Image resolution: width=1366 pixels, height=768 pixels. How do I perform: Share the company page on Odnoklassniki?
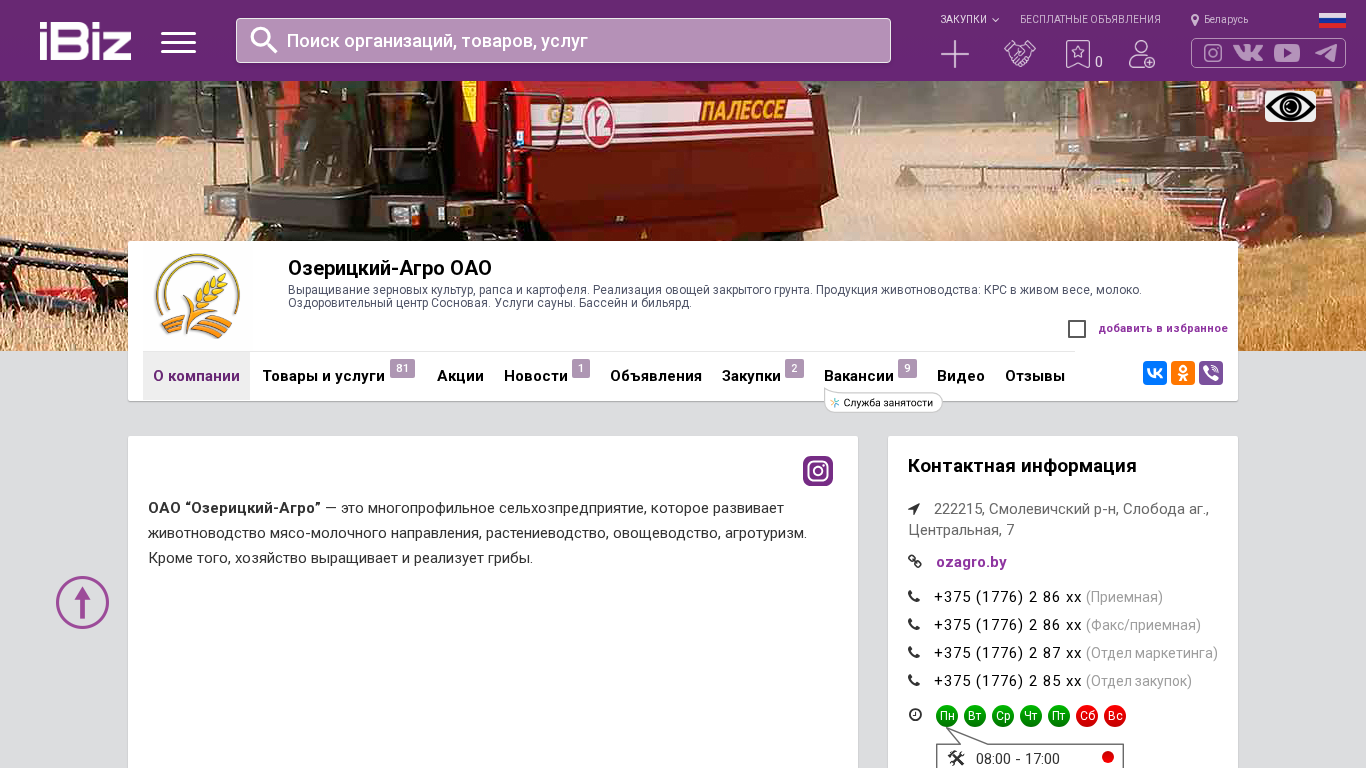coord(1183,373)
